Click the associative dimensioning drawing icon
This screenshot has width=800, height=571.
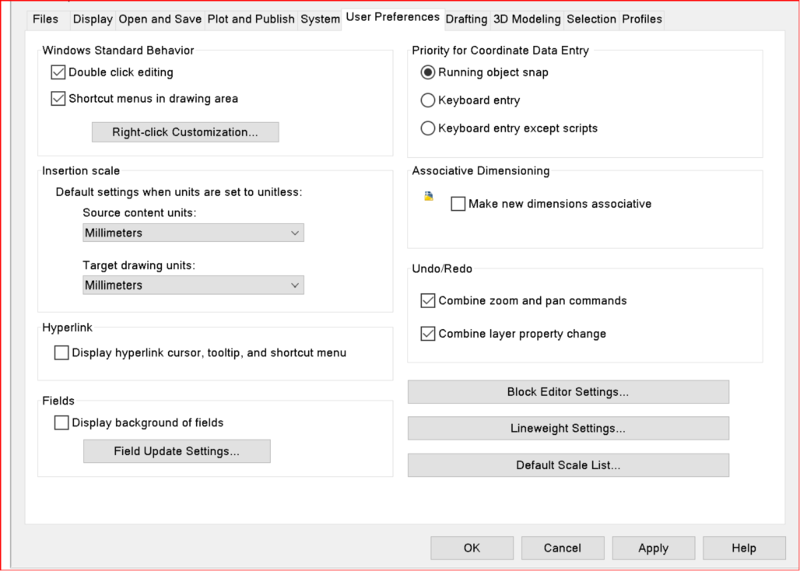(x=429, y=198)
